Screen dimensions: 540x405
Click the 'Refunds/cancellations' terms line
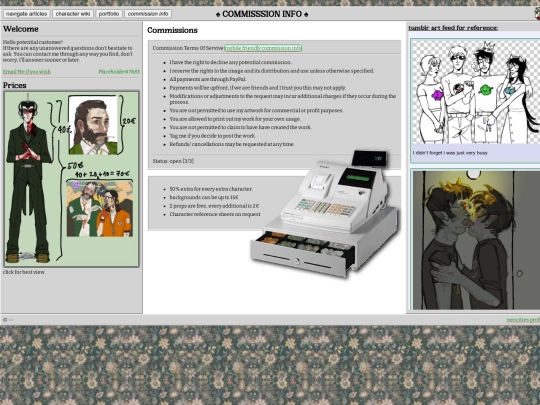click(x=232, y=144)
